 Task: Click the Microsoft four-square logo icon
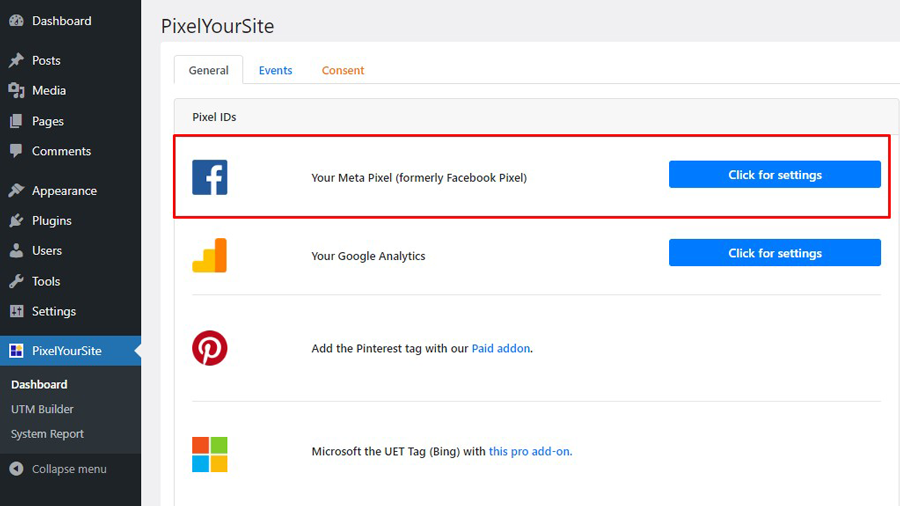click(210, 454)
